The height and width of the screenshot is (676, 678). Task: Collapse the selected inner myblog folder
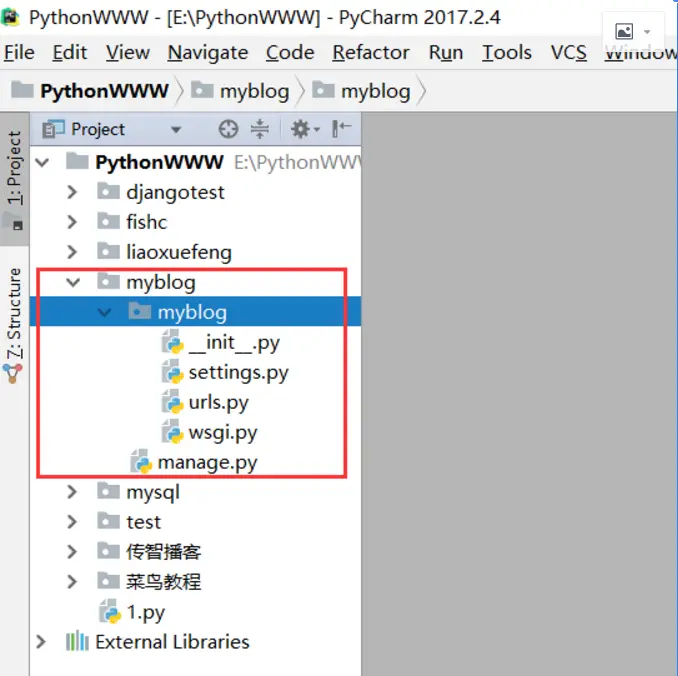(x=104, y=312)
